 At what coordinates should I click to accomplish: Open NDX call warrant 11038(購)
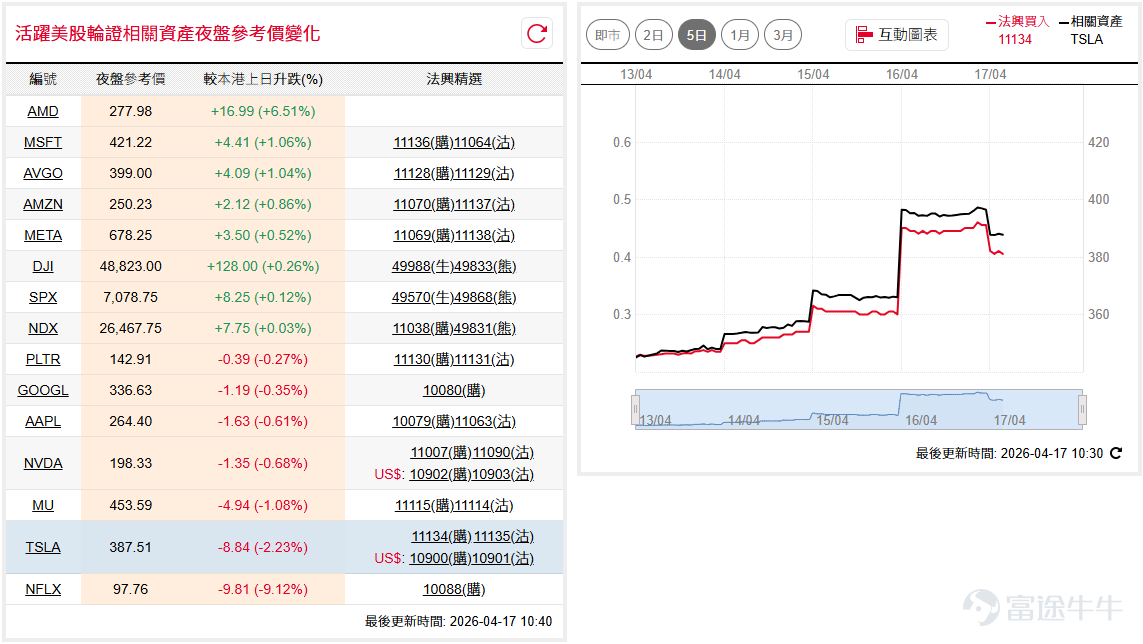423,328
